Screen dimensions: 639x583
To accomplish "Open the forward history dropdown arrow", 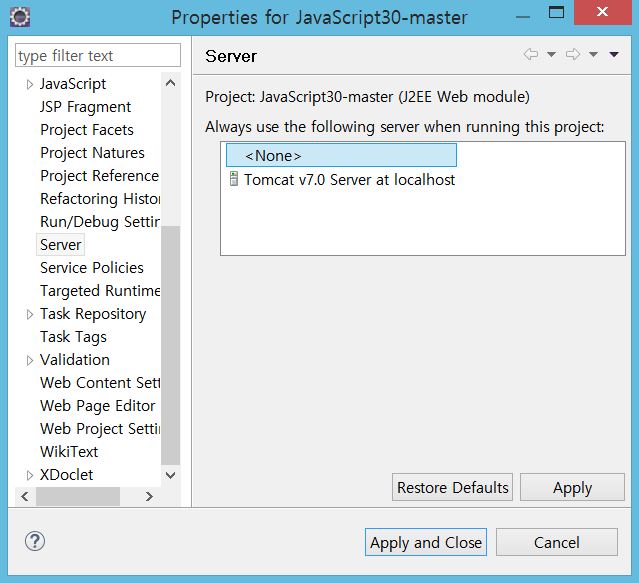I will tap(593, 54).
